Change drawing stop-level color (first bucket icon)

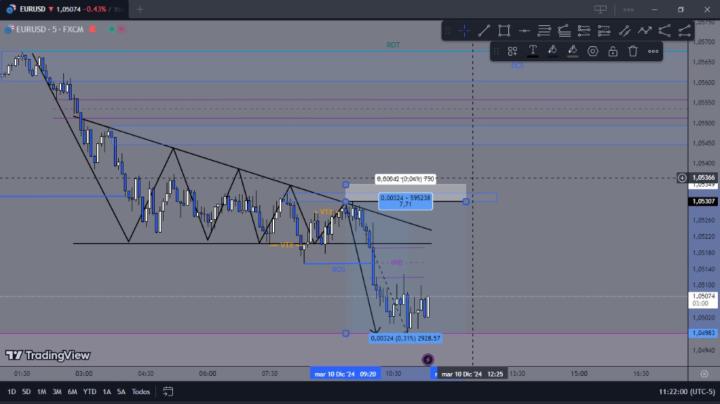pyautogui.click(x=552, y=51)
